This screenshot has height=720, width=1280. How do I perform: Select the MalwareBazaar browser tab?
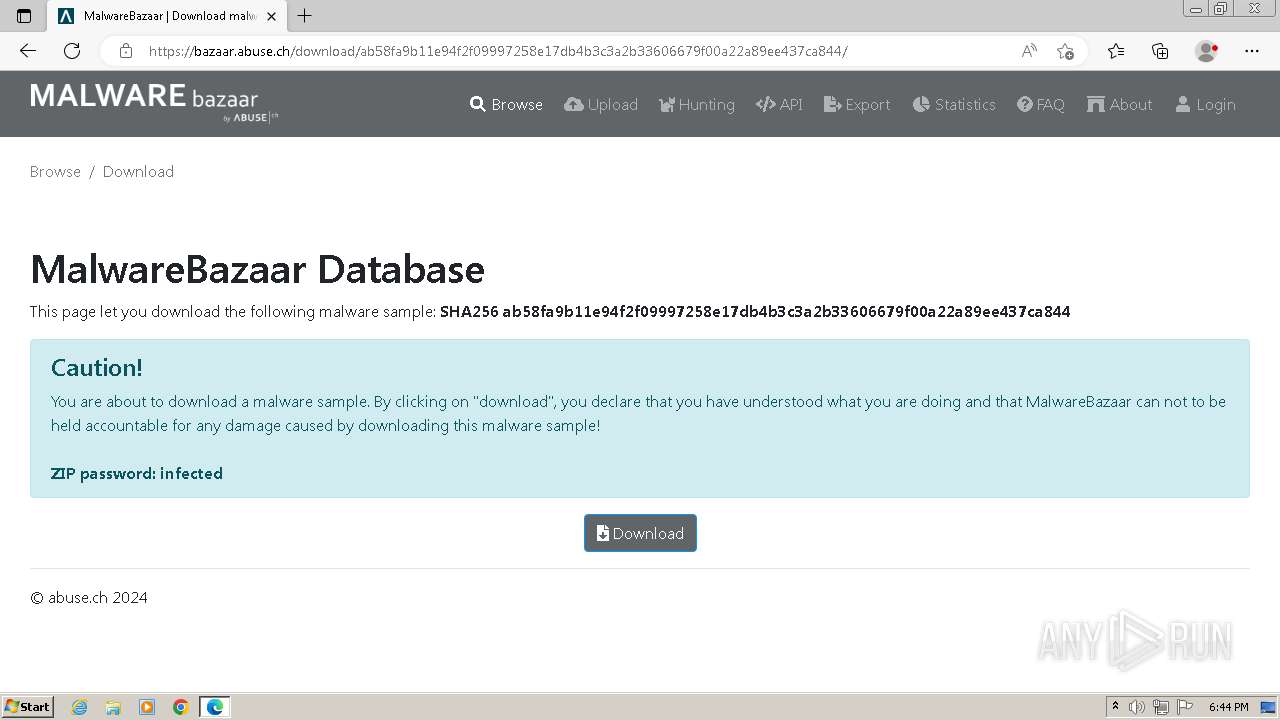(x=167, y=16)
